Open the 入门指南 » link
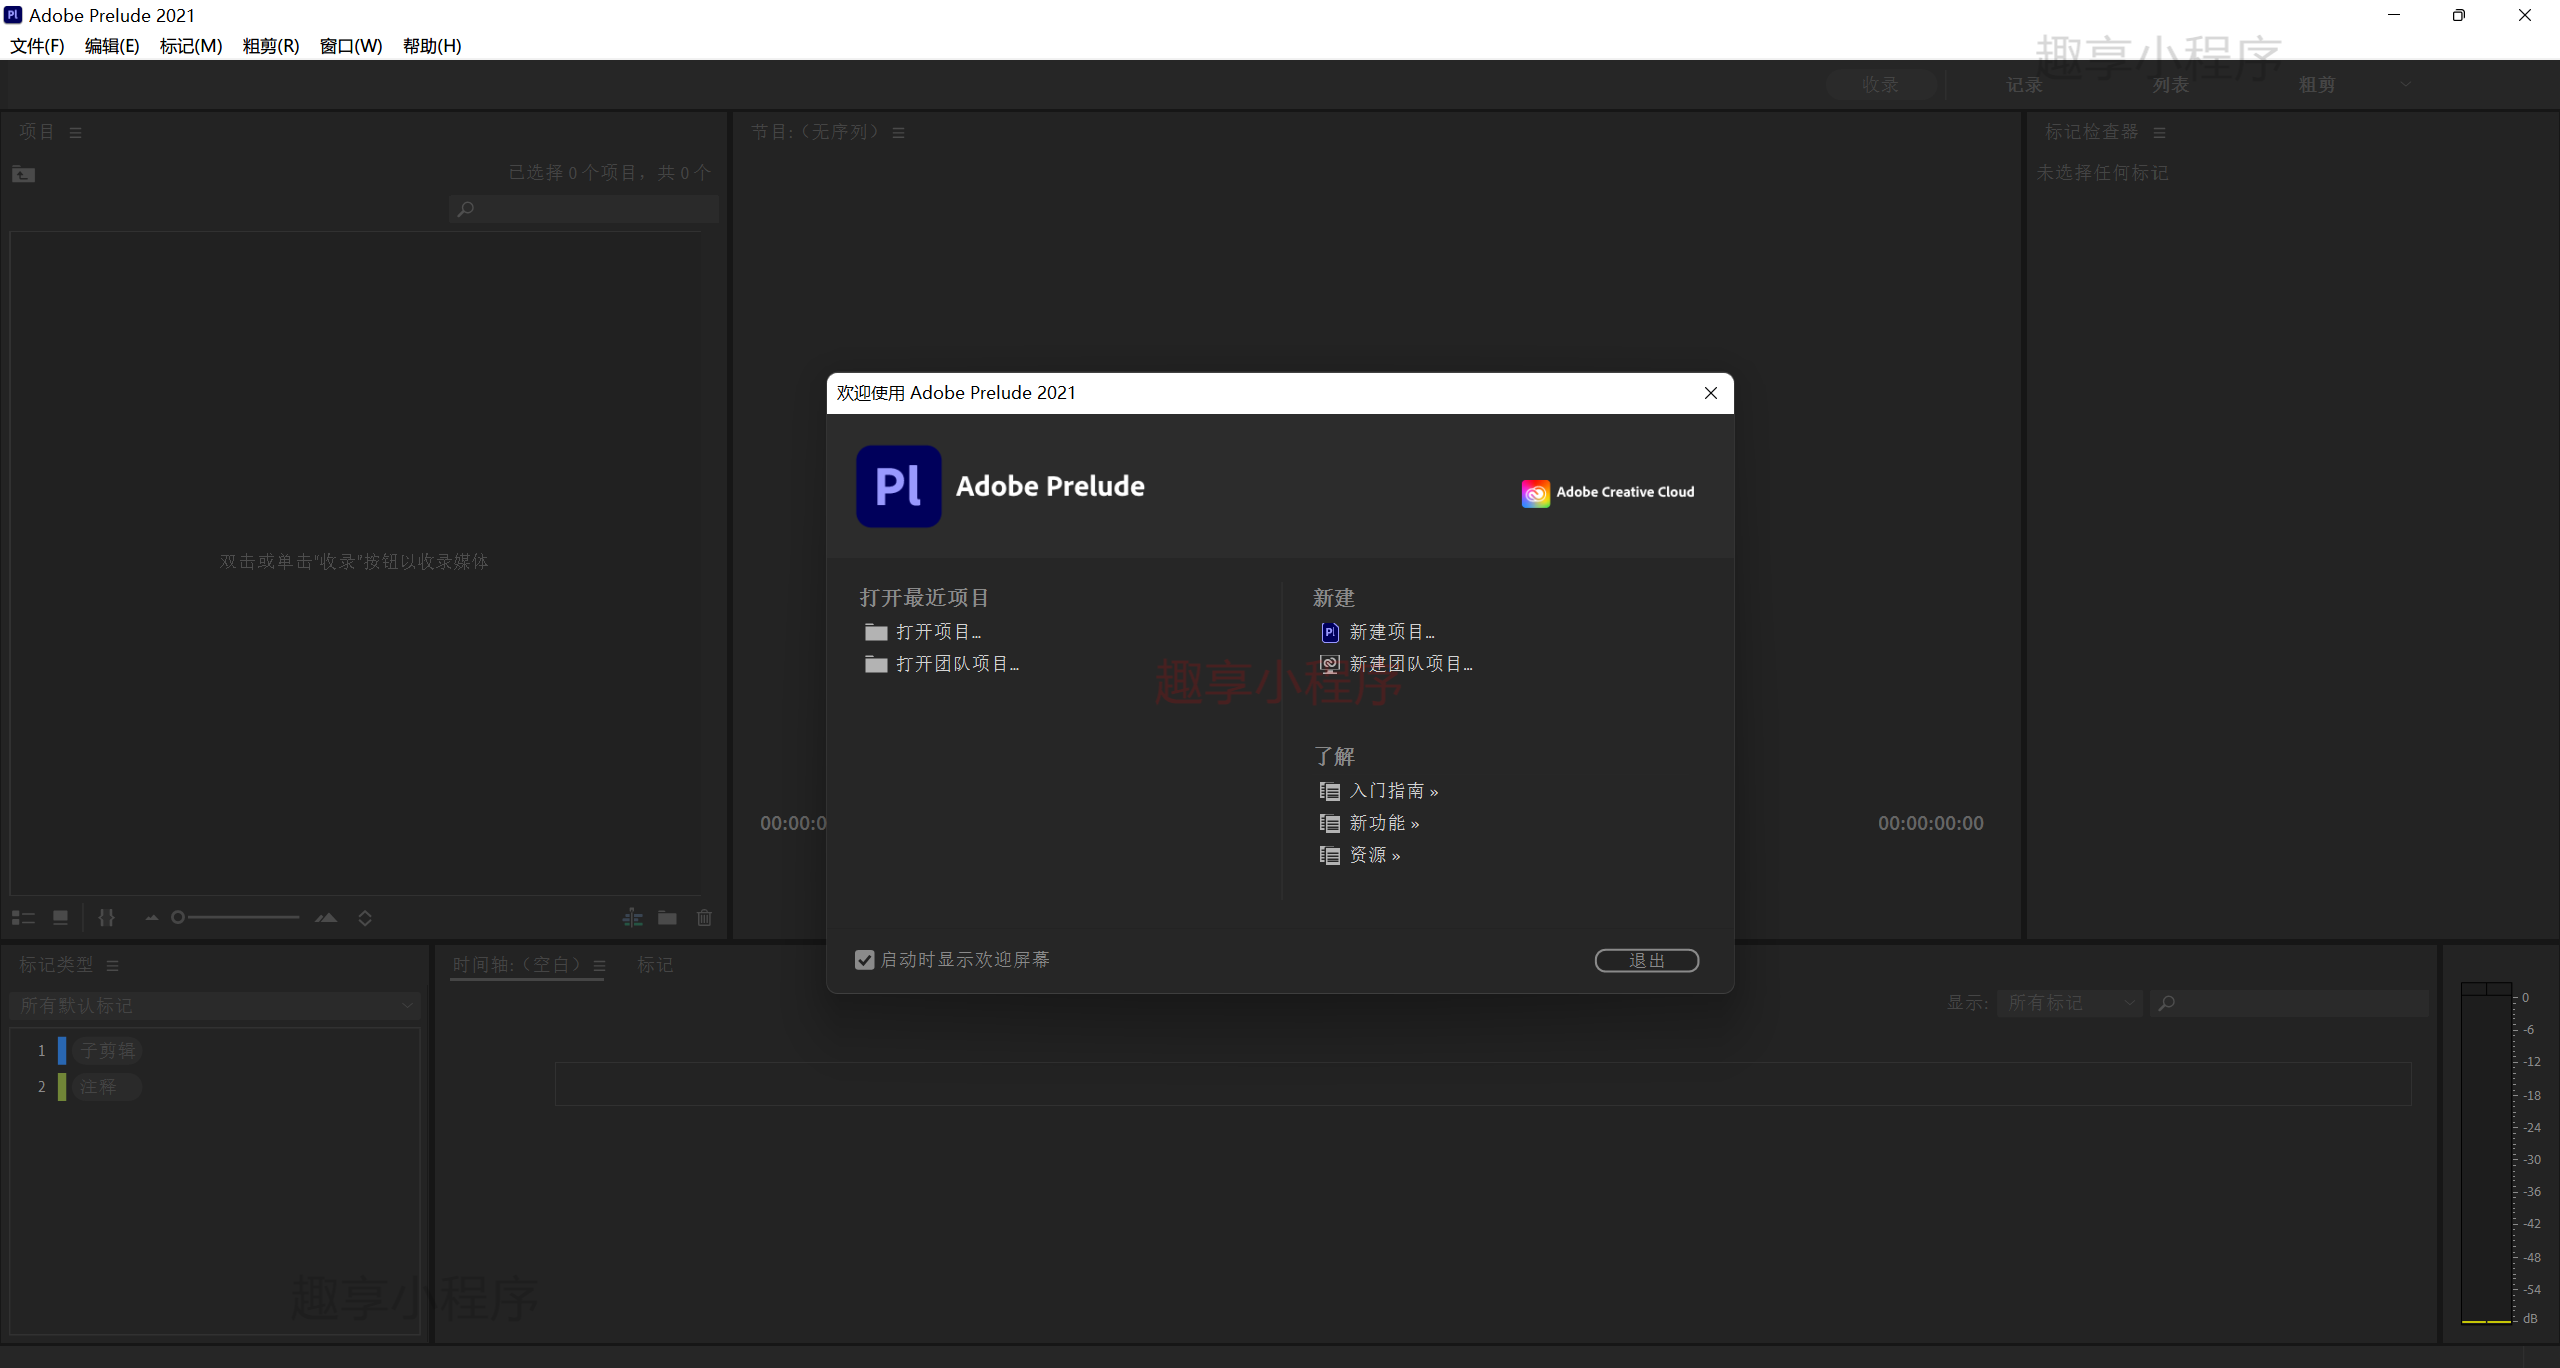The image size is (2560, 1368). (1393, 791)
